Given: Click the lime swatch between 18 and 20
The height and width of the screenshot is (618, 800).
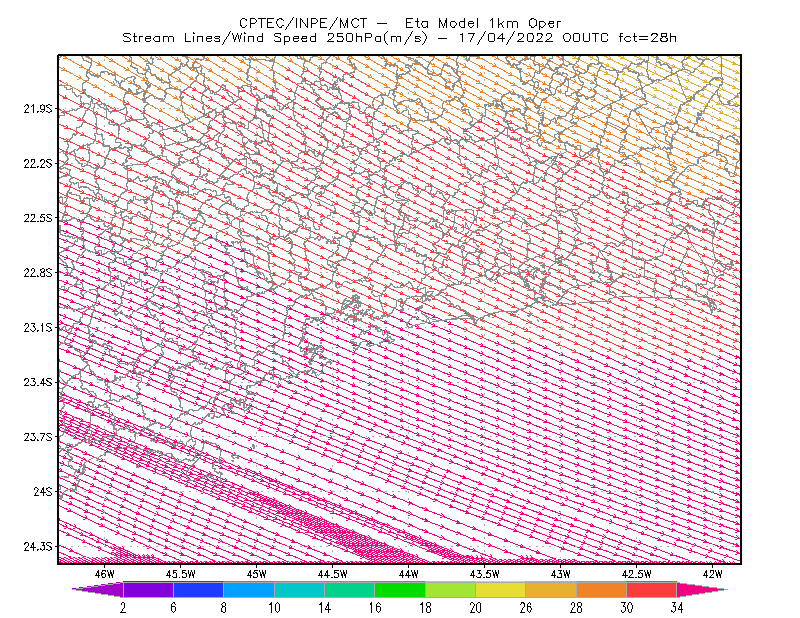Looking at the screenshot, I should (x=450, y=589).
